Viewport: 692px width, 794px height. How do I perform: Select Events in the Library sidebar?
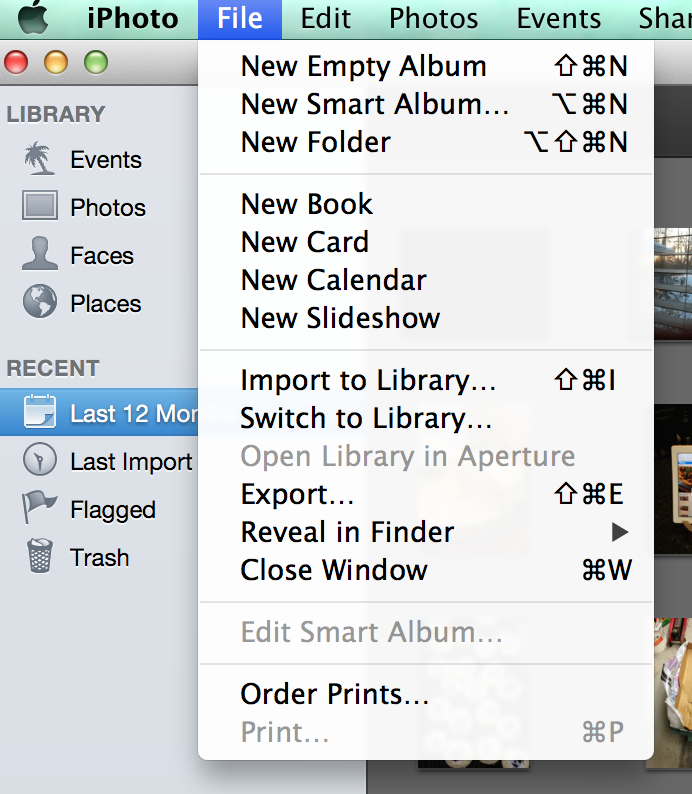[106, 160]
